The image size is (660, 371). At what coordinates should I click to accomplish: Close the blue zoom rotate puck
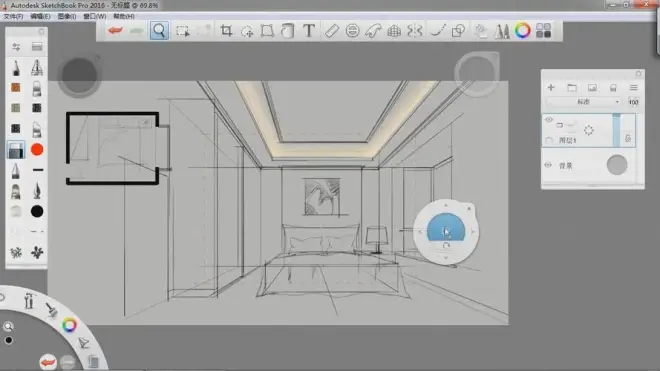click(x=469, y=208)
